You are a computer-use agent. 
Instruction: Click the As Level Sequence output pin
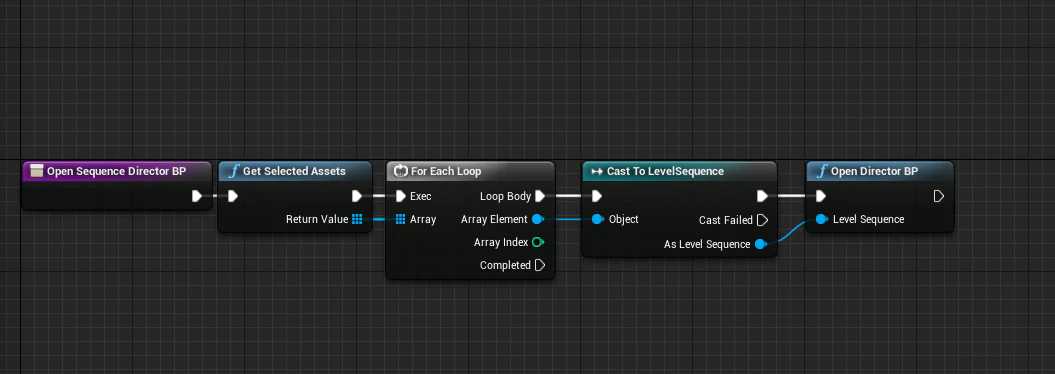point(760,244)
